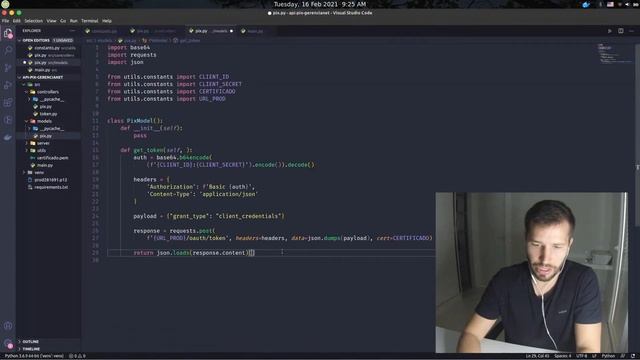Open the Explorer panel ellipsis menu
Image resolution: width=640 pixels, height=360 pixels.
(72, 31)
